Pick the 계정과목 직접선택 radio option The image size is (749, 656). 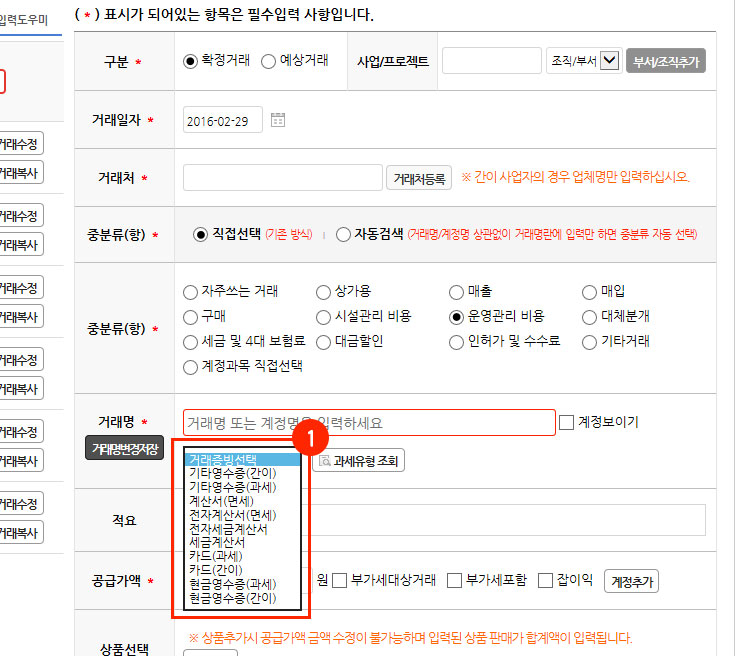pos(191,366)
